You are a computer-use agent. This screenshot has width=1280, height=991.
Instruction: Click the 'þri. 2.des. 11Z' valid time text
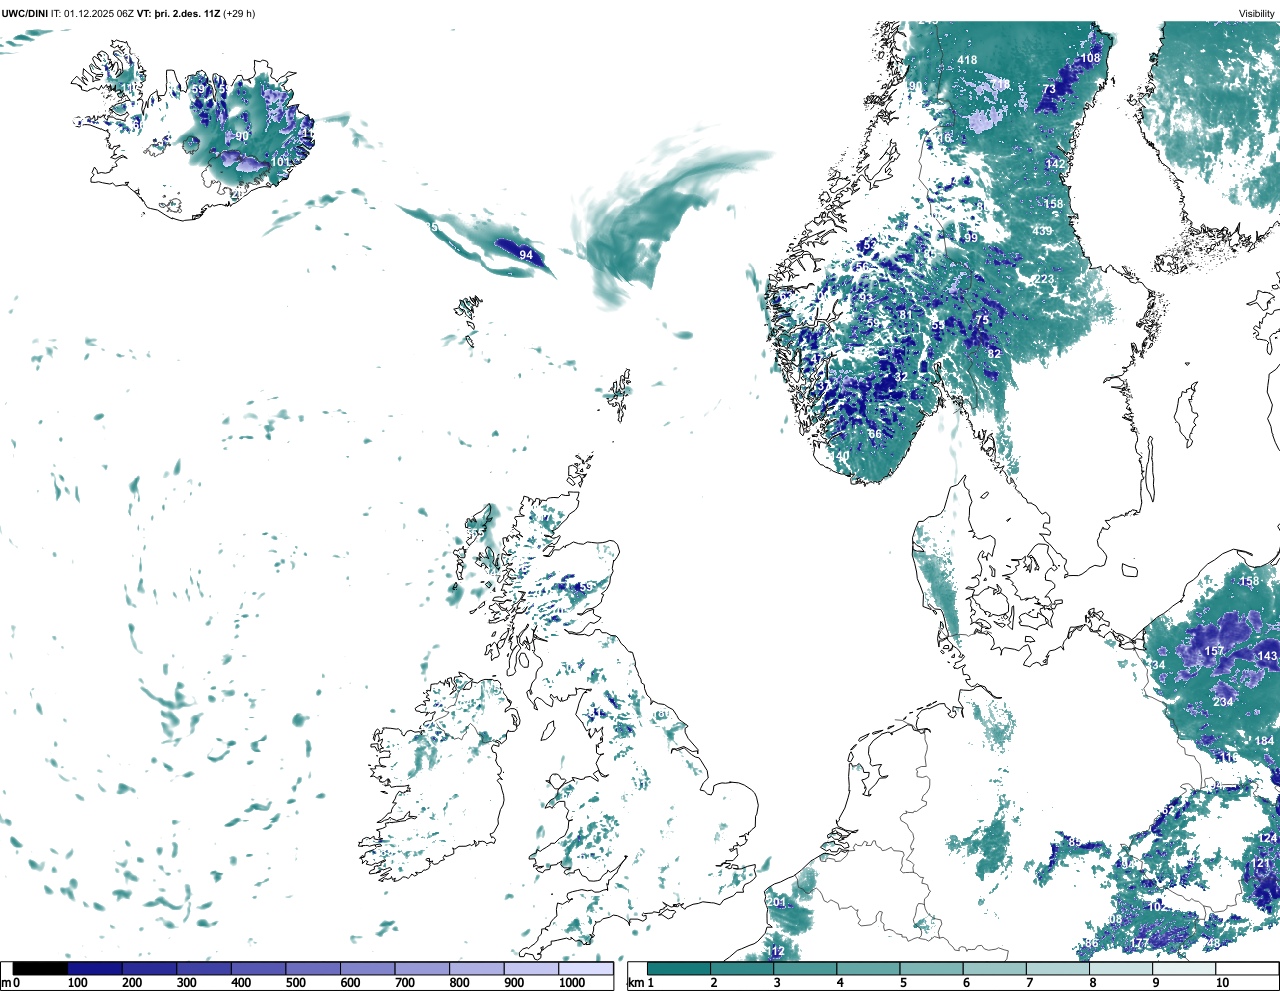[x=187, y=14]
